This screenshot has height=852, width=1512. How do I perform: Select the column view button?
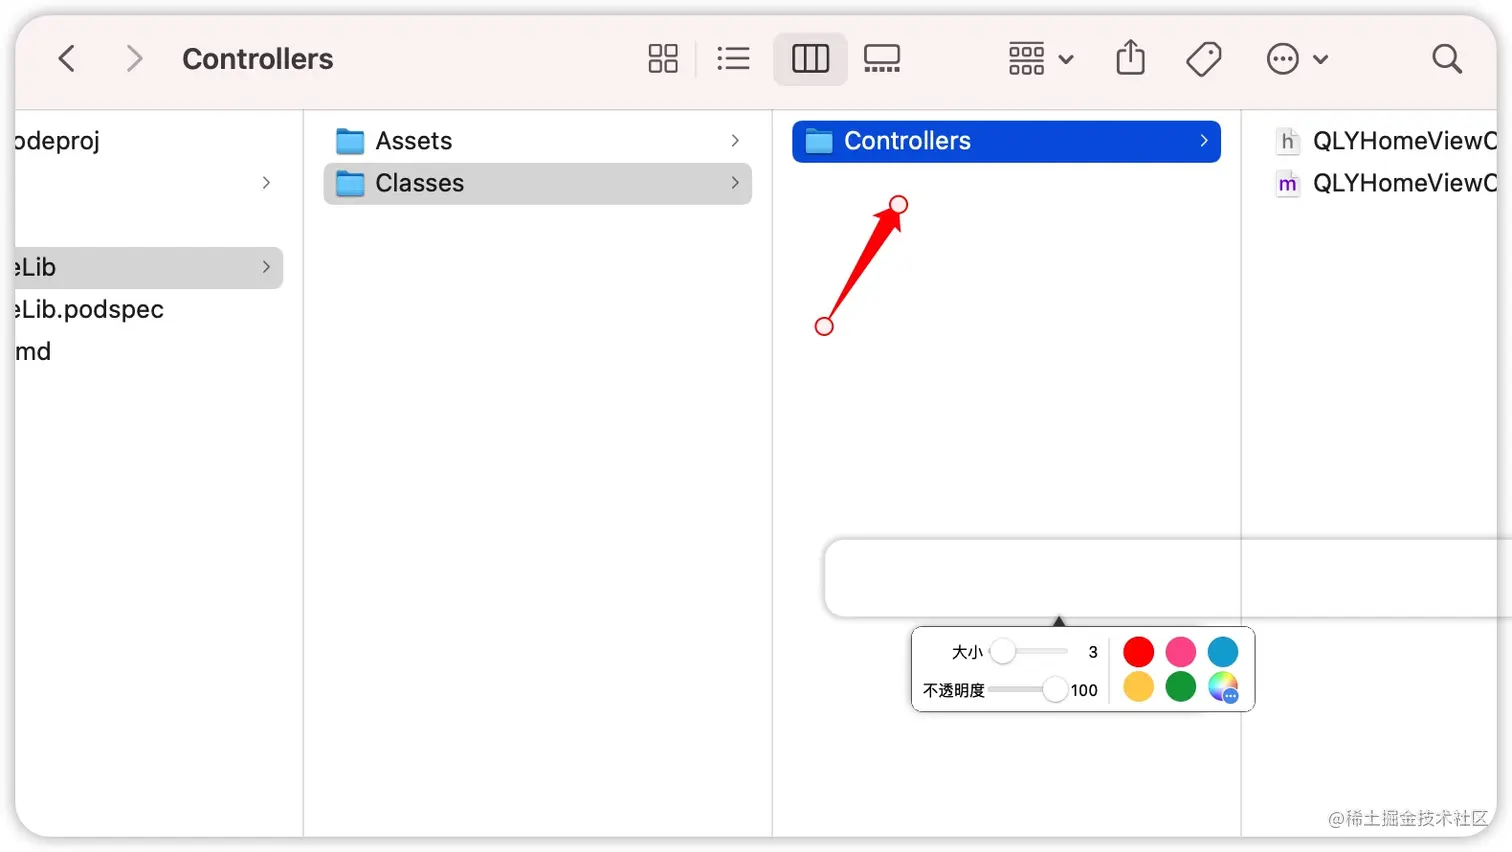click(810, 59)
